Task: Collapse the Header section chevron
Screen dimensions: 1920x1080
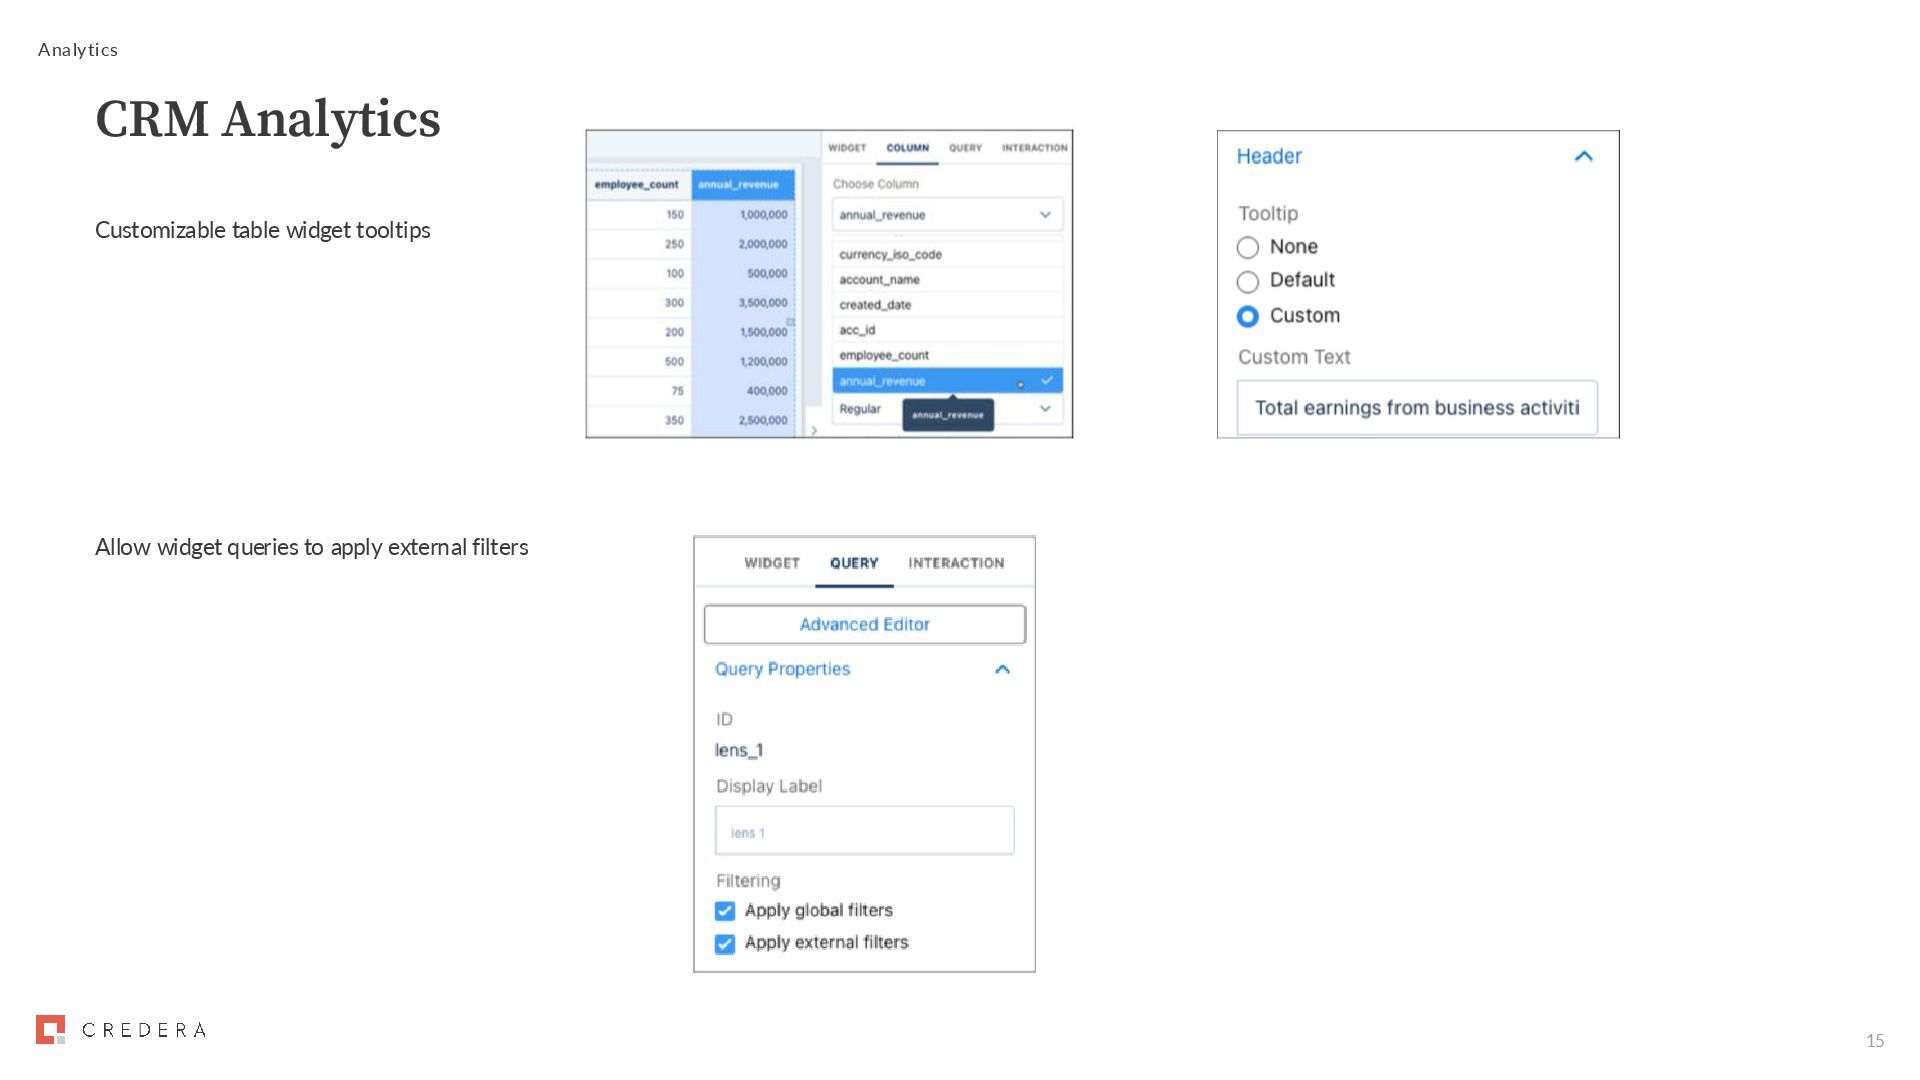Action: click(x=1583, y=156)
